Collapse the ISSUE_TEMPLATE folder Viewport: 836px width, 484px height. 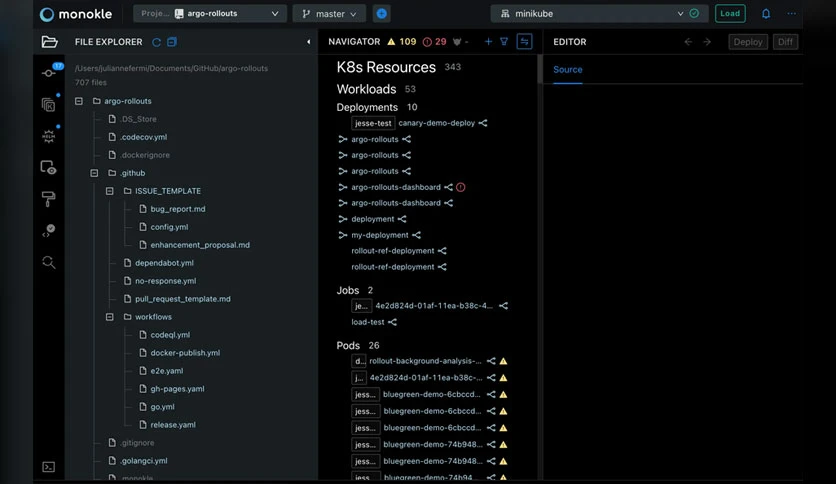pyautogui.click(x=109, y=191)
